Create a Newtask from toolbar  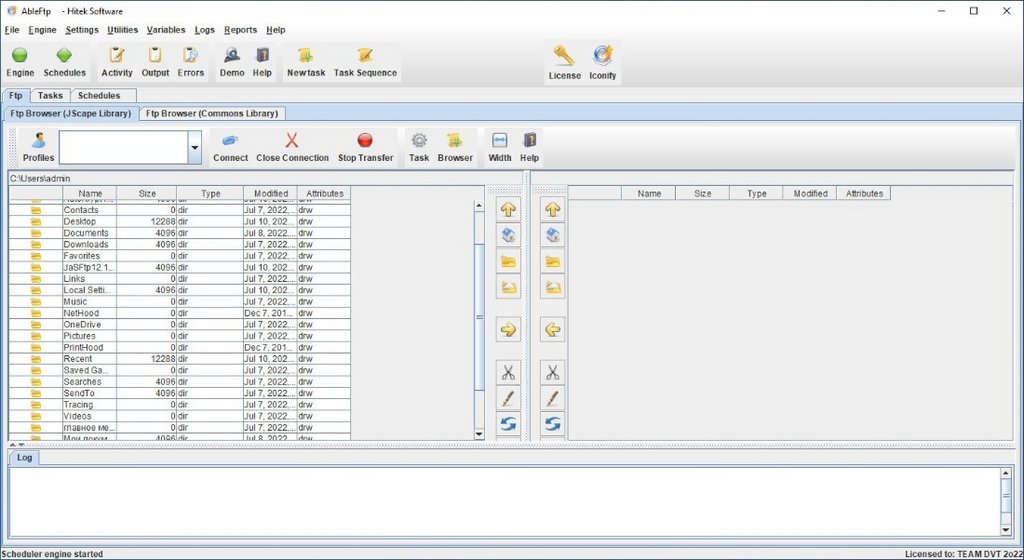pos(306,63)
